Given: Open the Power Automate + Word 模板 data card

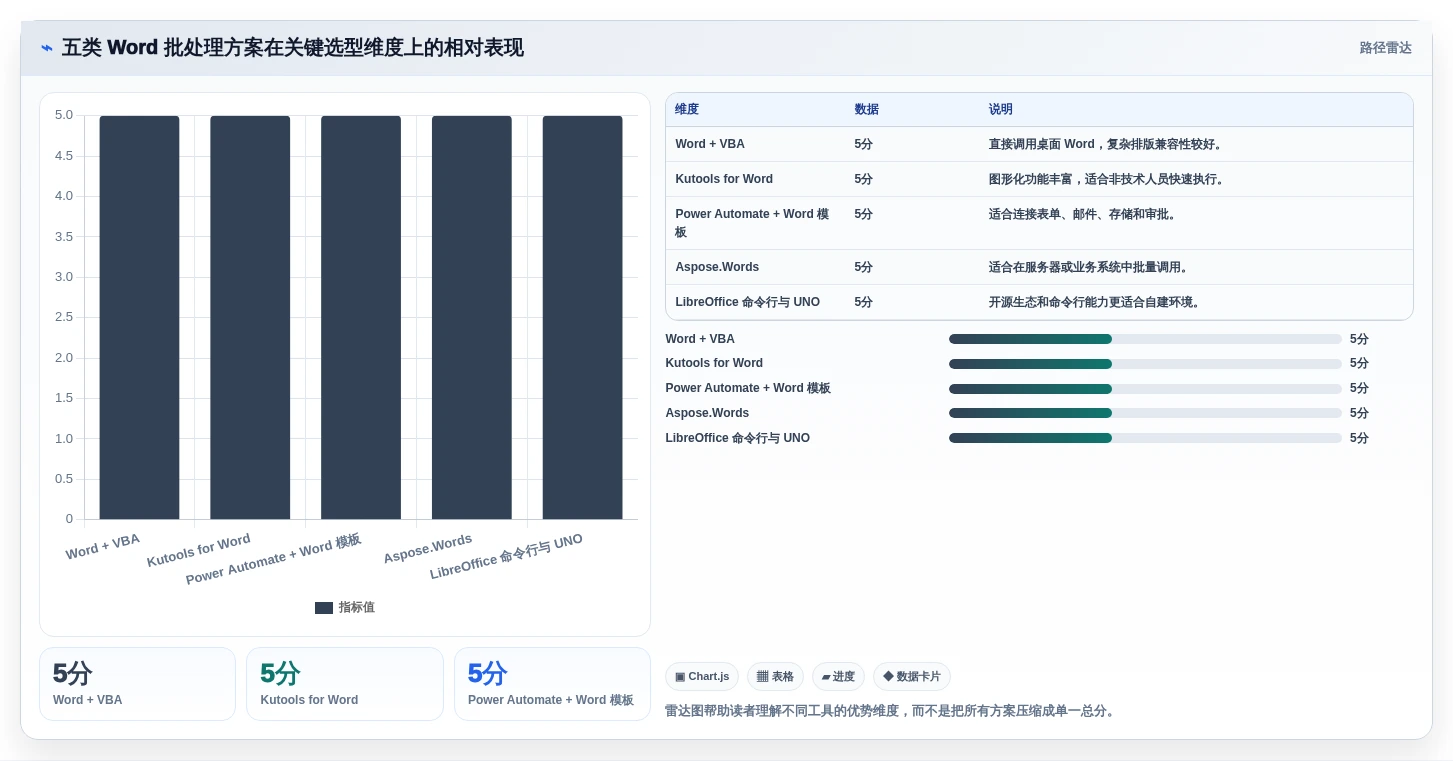Looking at the screenshot, I should pos(552,684).
